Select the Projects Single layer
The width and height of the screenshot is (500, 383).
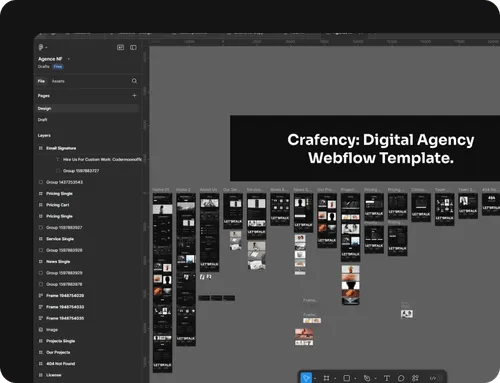point(60,341)
